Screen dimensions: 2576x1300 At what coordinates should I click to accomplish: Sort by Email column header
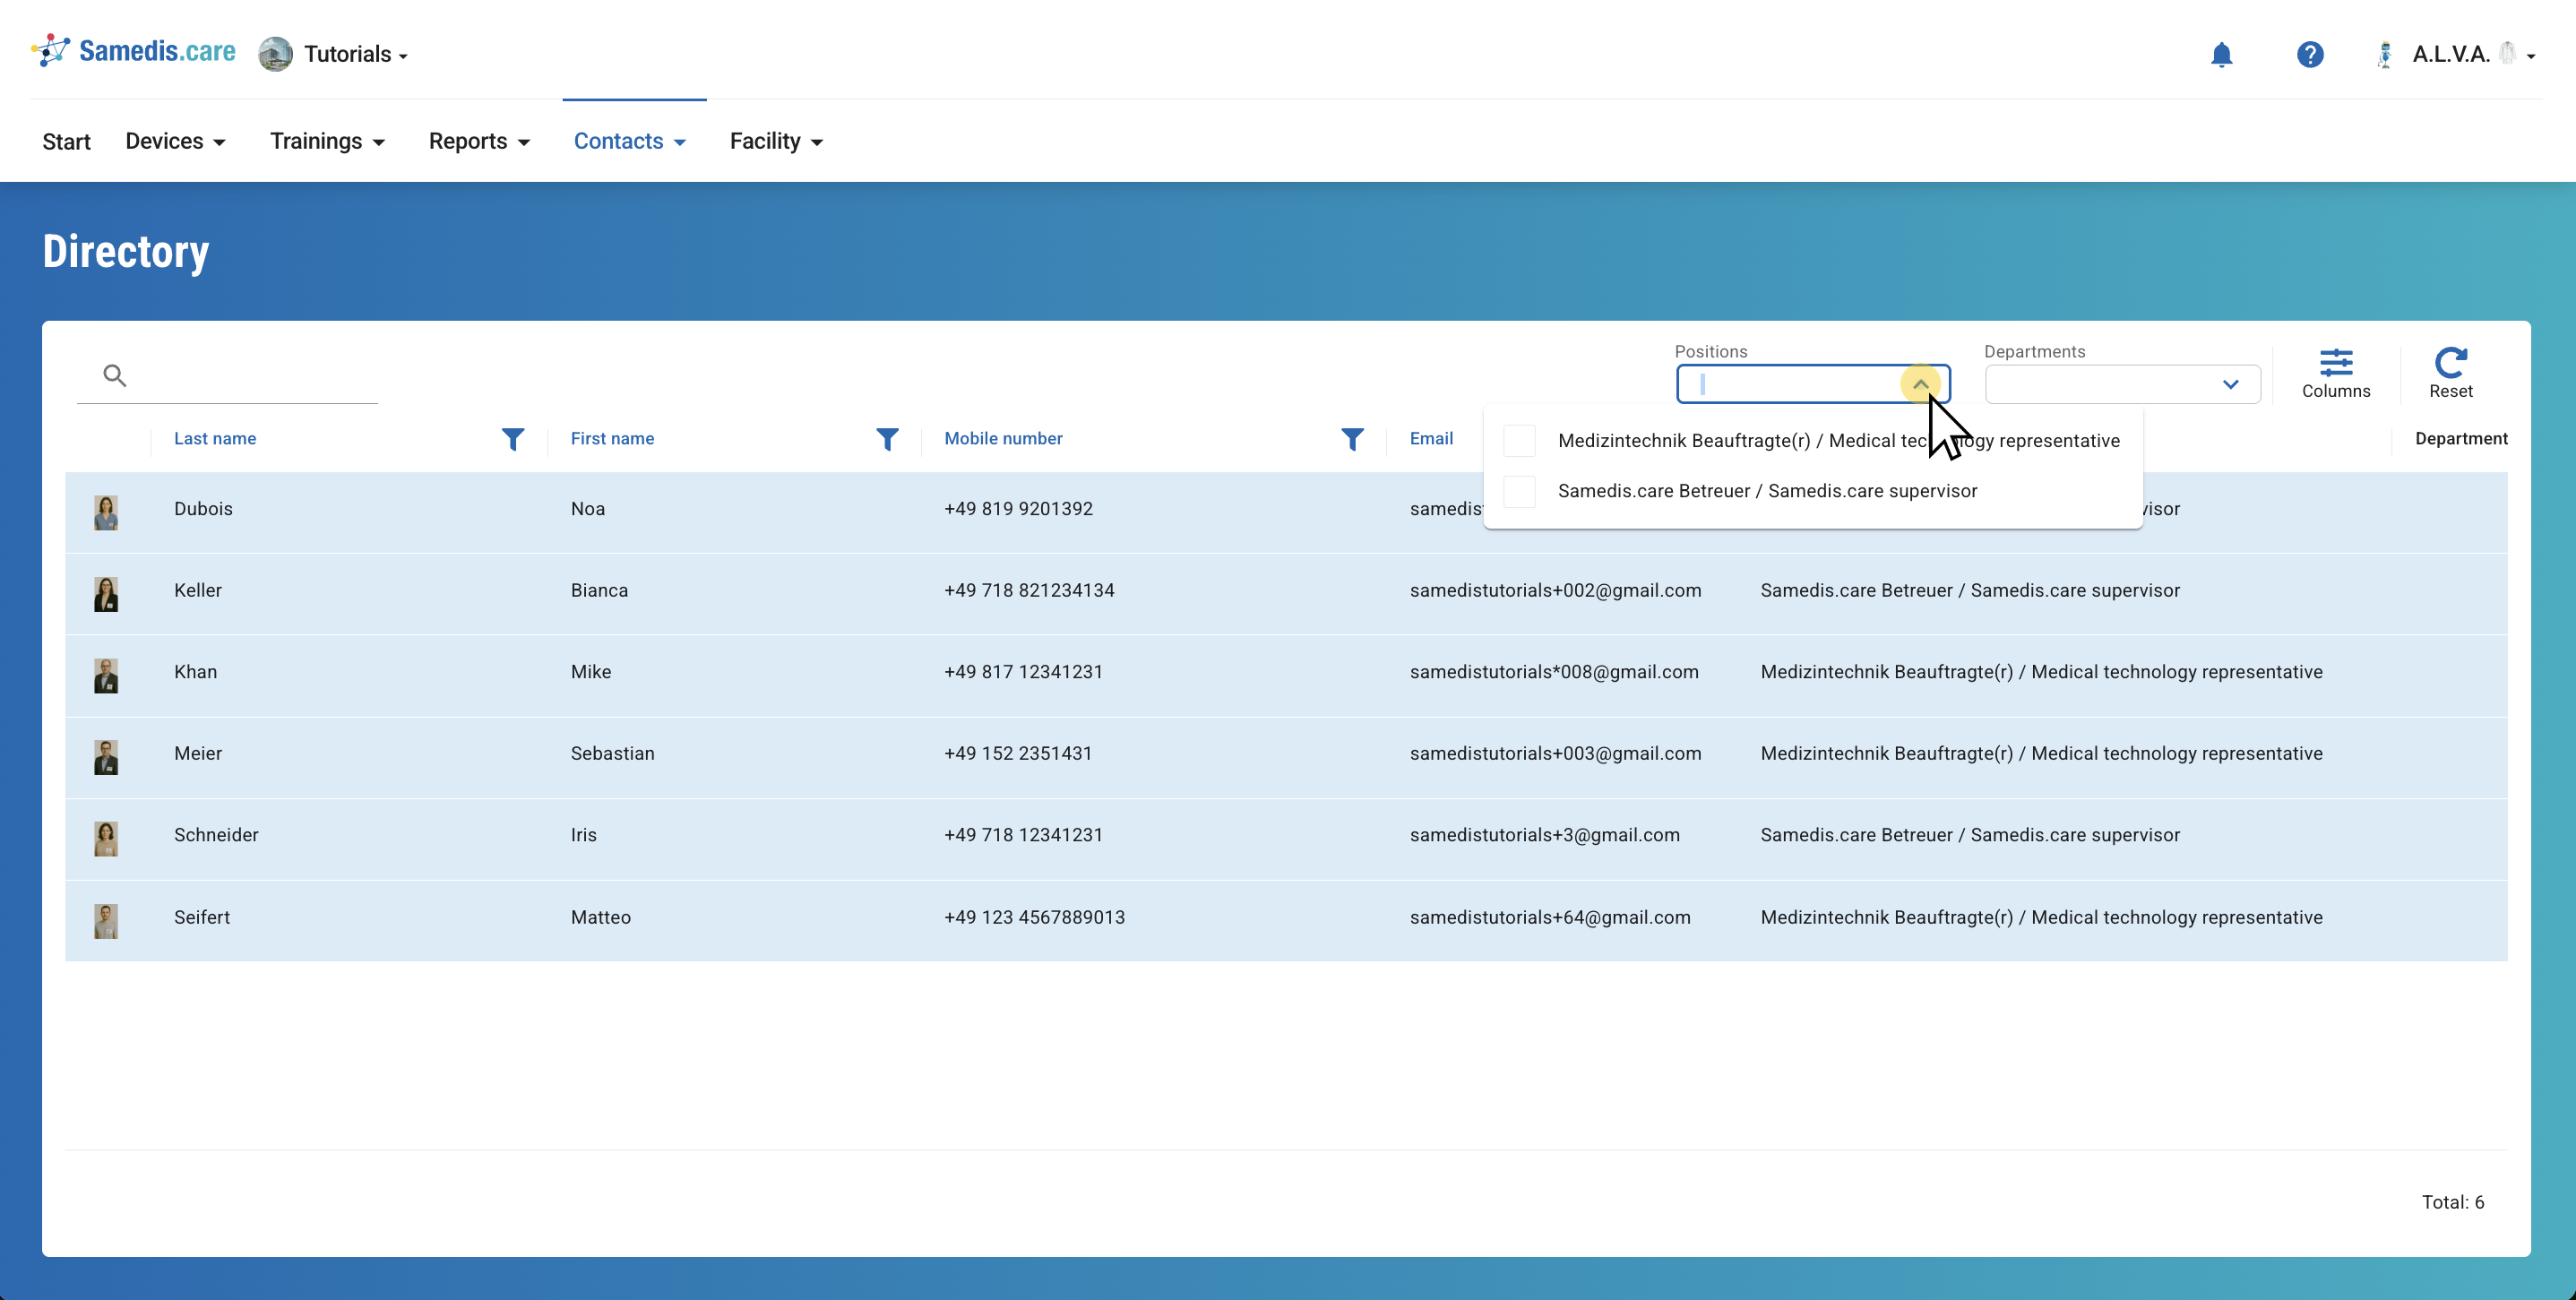(1431, 438)
